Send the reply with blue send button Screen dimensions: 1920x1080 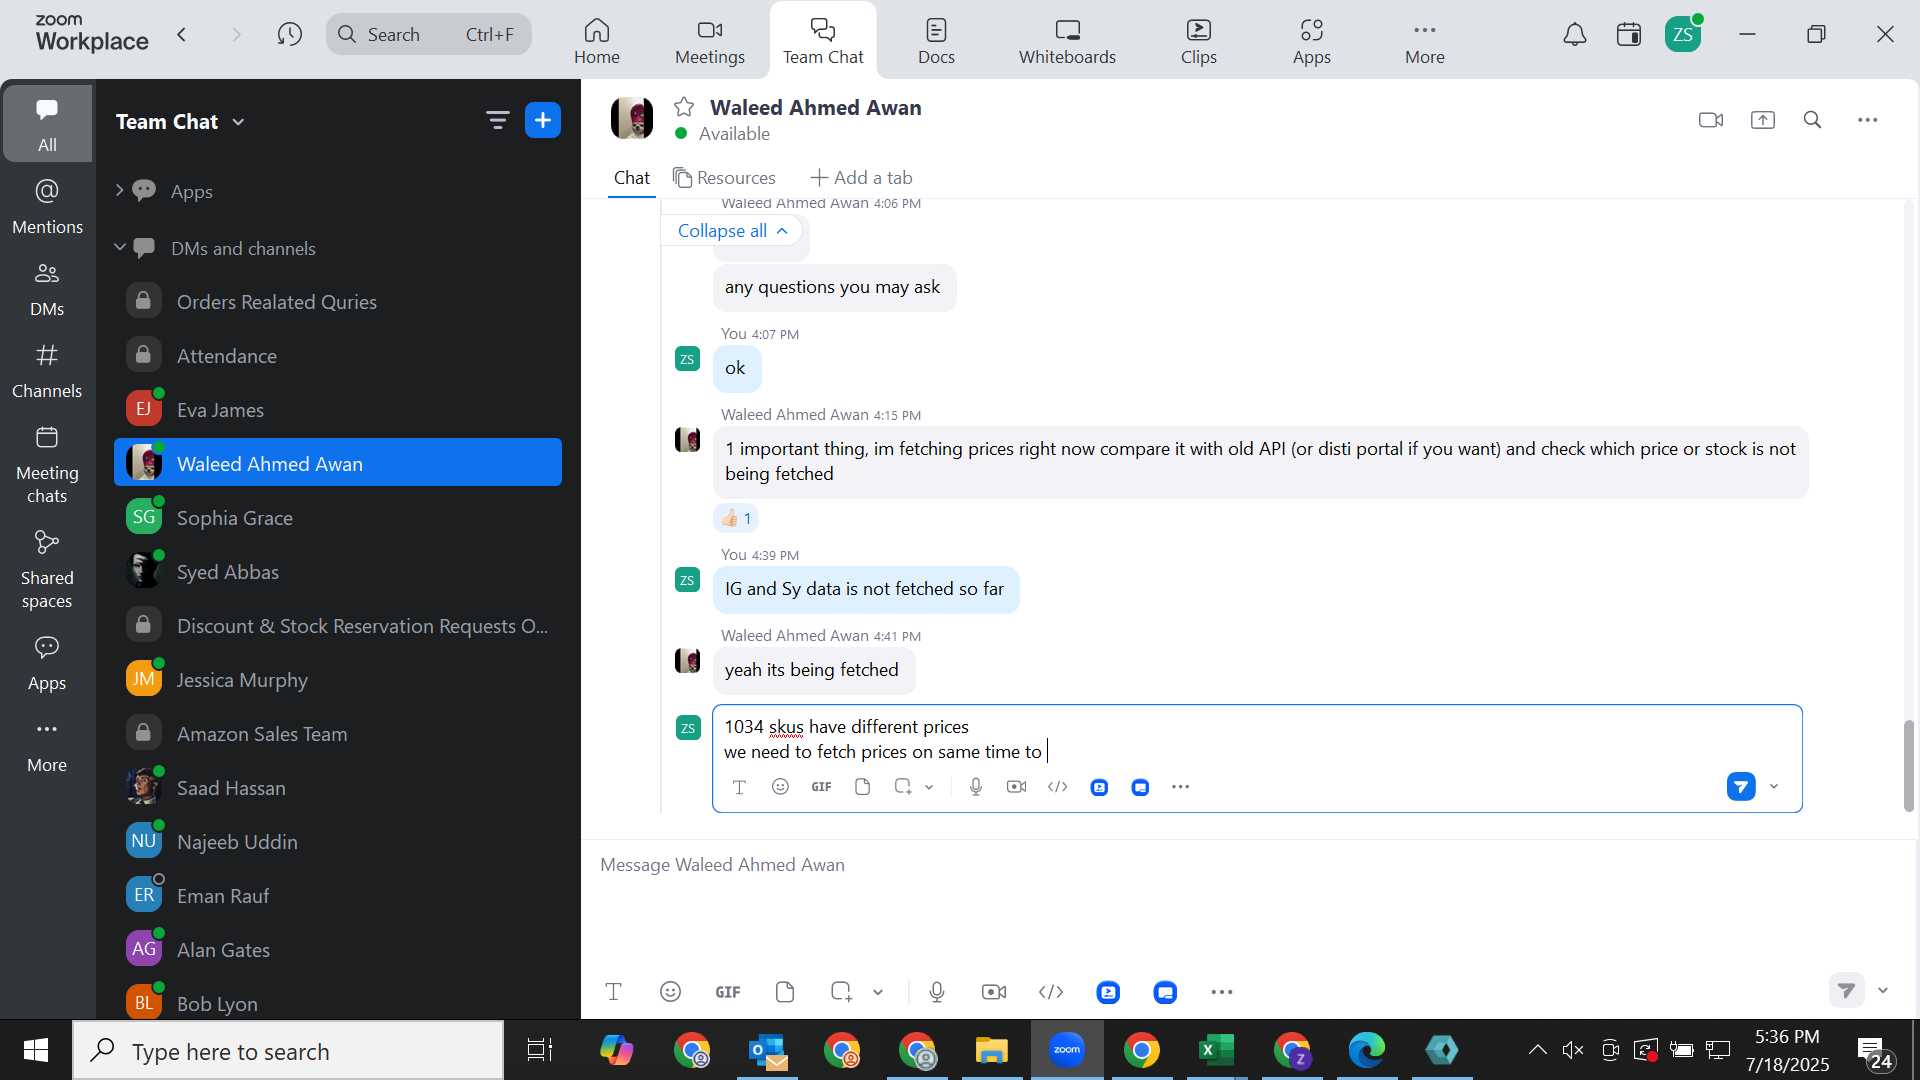(1741, 787)
